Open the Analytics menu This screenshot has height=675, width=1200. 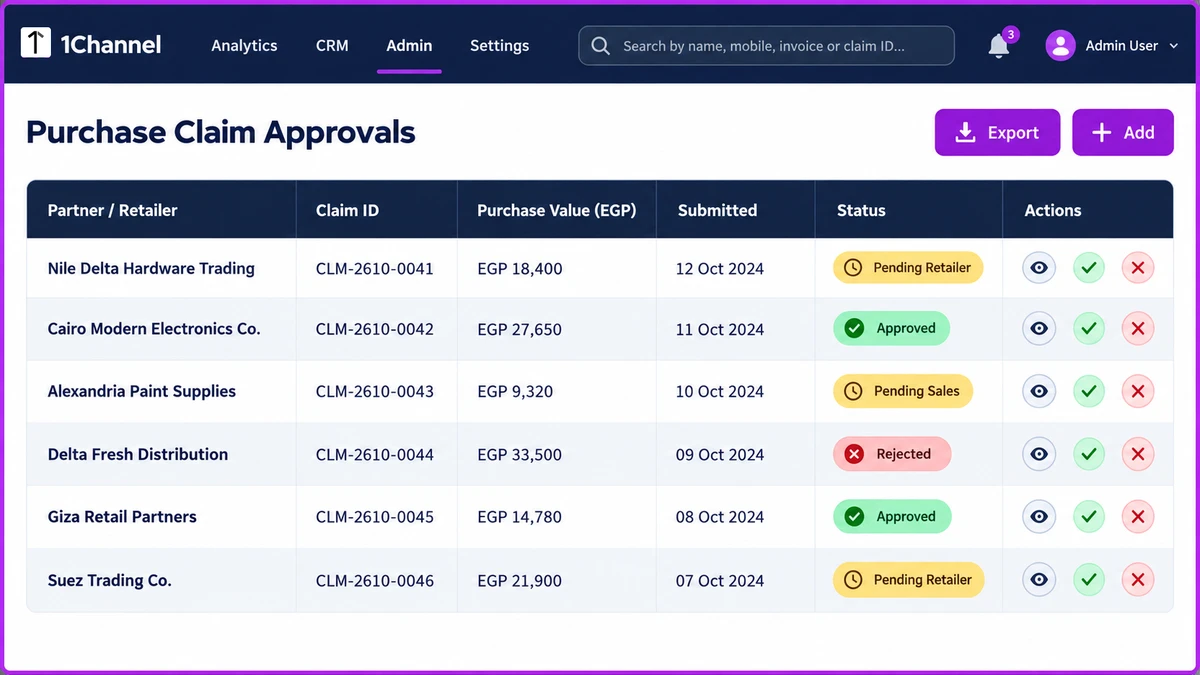pos(244,45)
